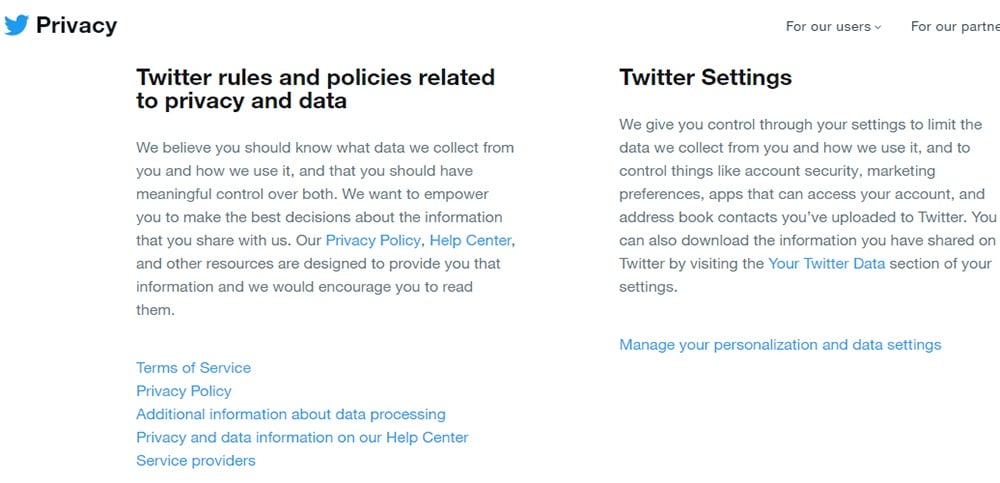
Task: Click the sentence beginning We believe you should know
Action: tap(325, 171)
